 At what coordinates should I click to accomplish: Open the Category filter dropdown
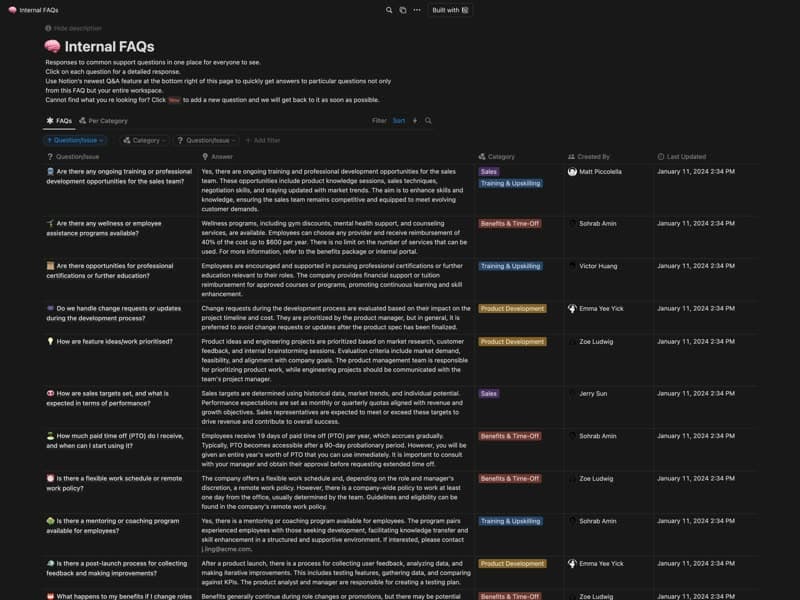pos(144,140)
